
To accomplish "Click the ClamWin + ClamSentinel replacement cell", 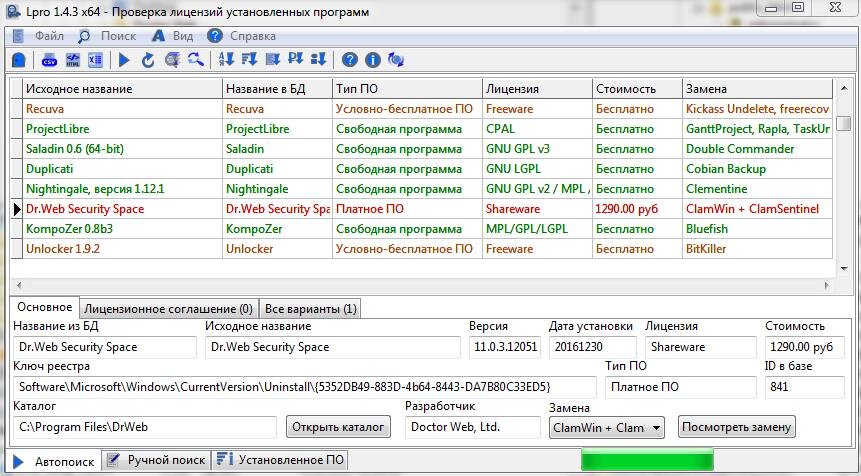I will [757, 209].
